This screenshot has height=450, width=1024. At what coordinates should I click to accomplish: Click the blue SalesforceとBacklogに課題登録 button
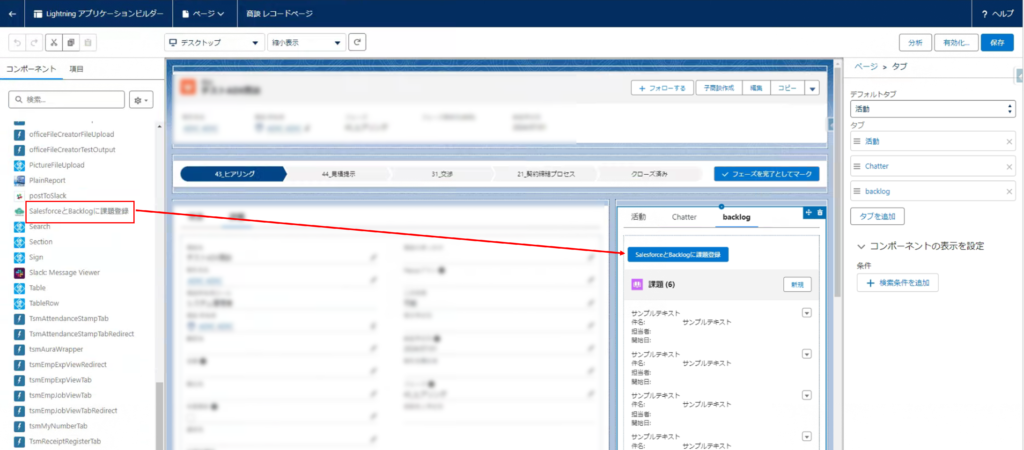point(678,254)
